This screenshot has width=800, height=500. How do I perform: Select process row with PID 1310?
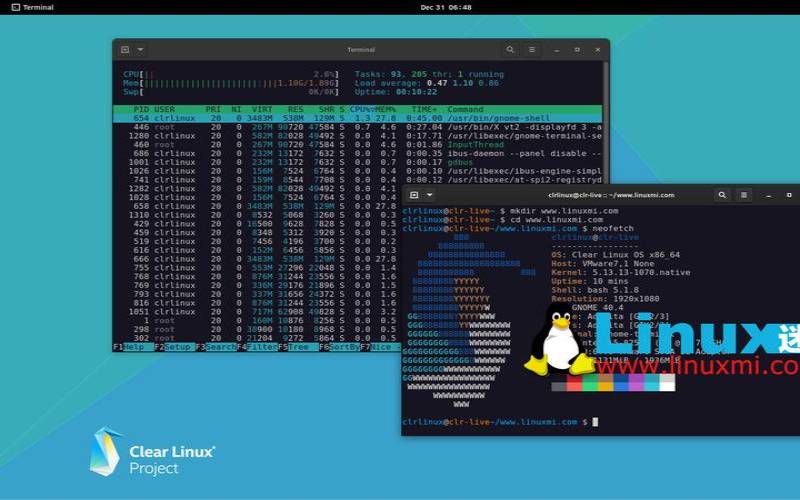pos(257,215)
